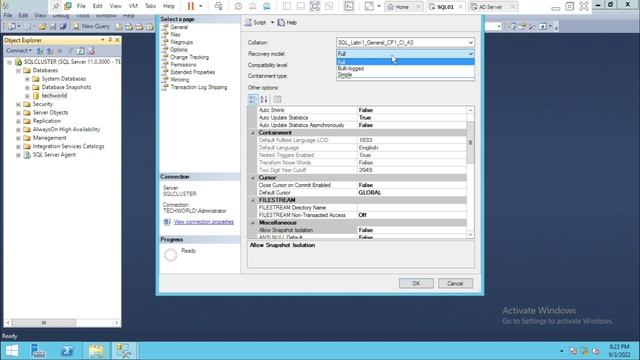
Task: Expand the System Databases folder
Action: coord(27,79)
